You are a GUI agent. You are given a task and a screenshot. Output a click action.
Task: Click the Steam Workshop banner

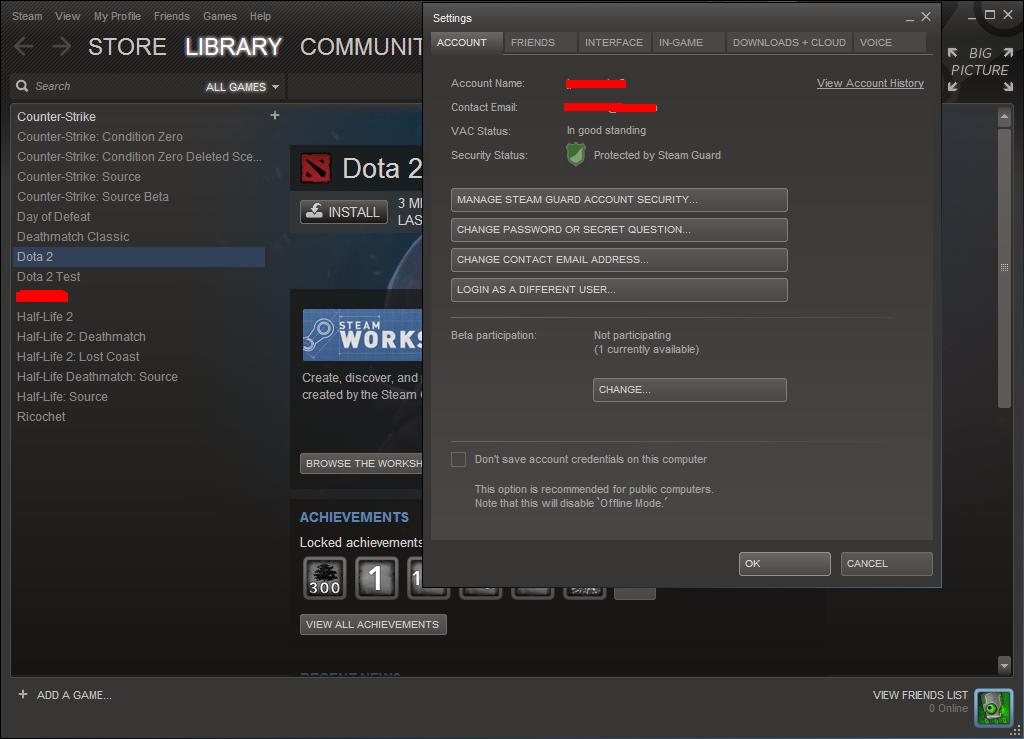[362, 335]
